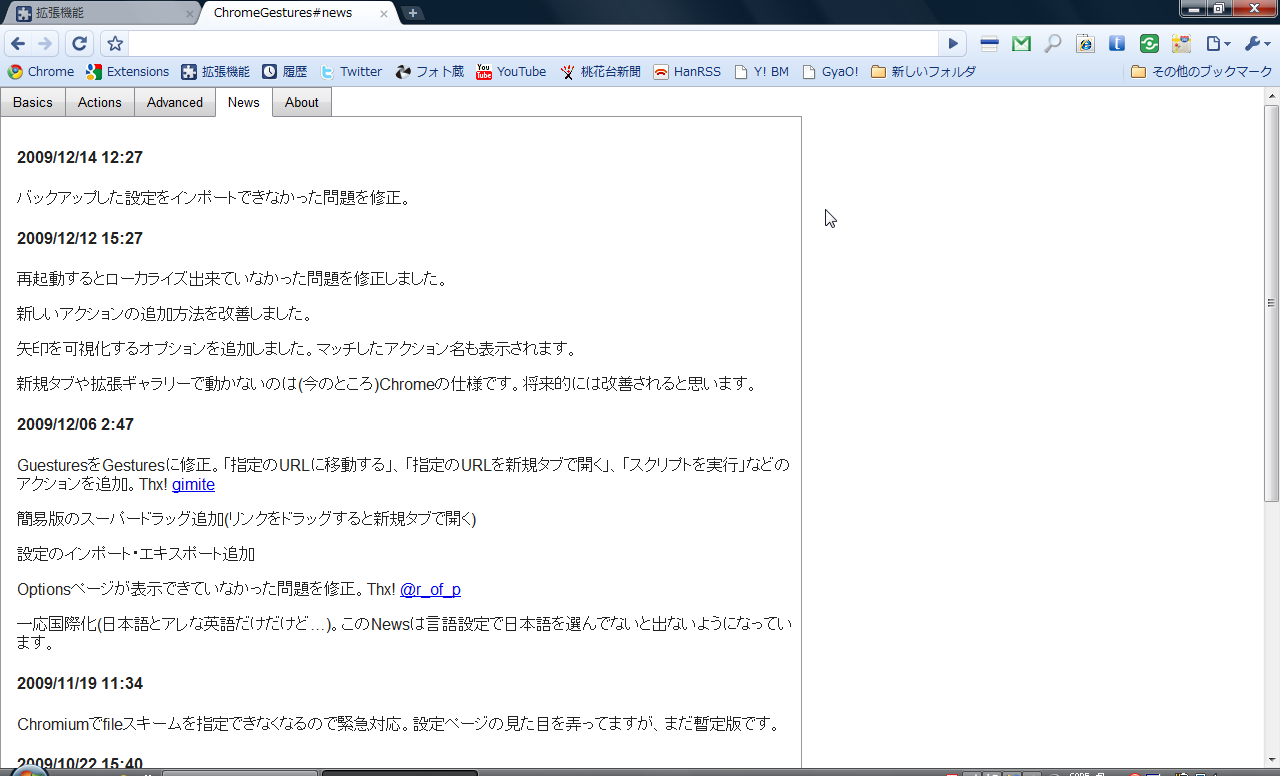Open the フォト蔵 bookmark
This screenshot has height=776, width=1280.
pos(430,72)
